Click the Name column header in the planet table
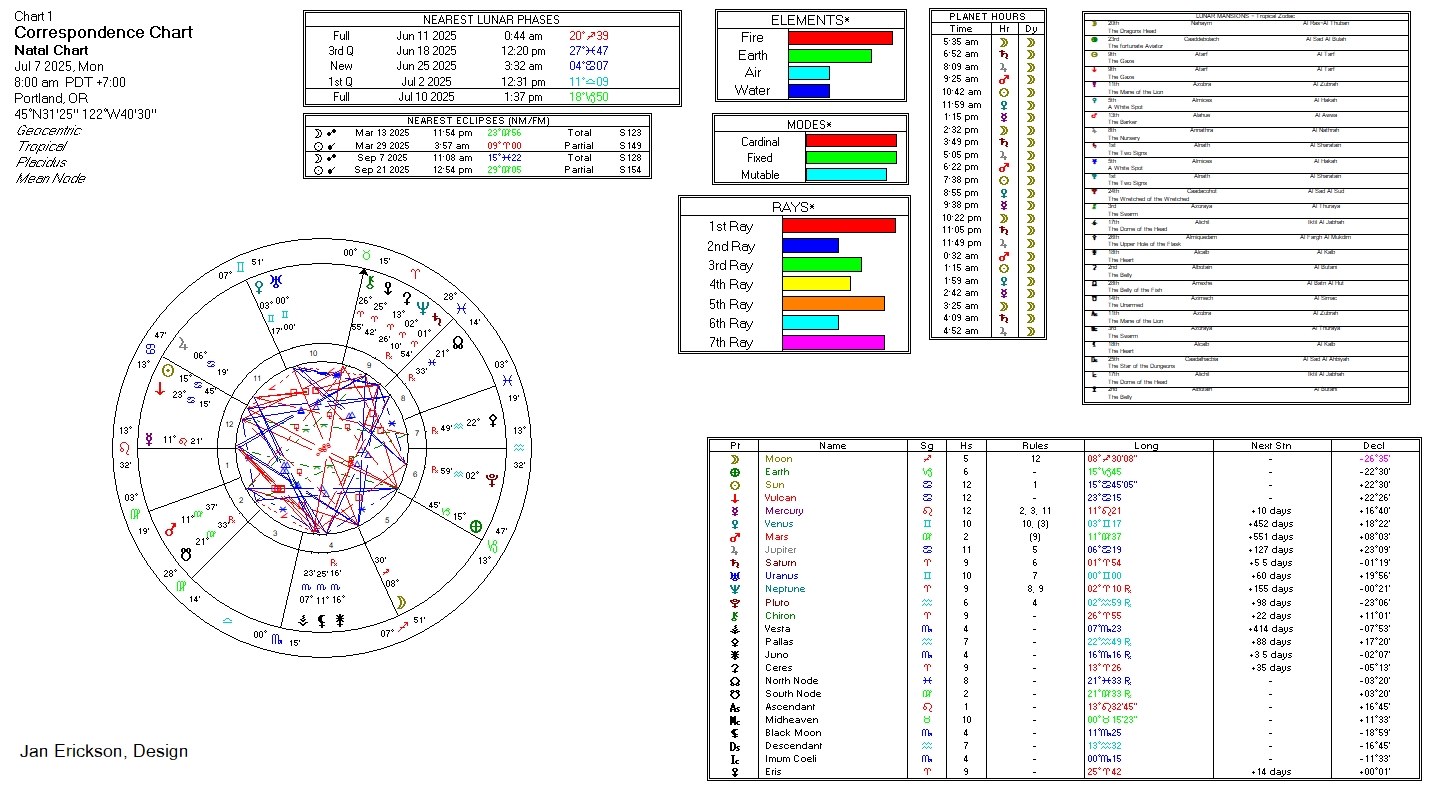1437x789 pixels. pyautogui.click(x=832, y=446)
